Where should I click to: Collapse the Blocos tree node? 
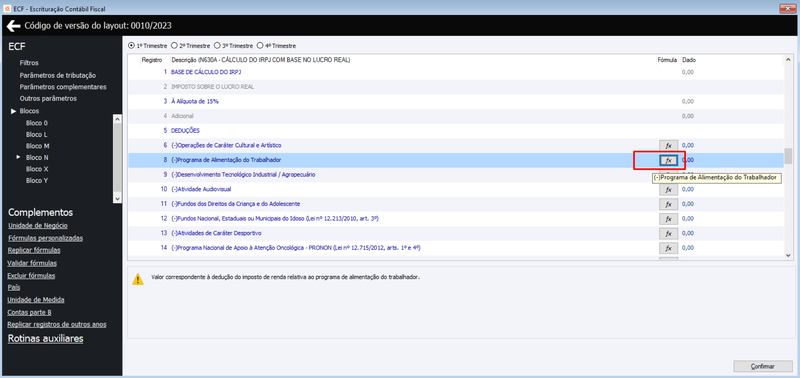coord(14,111)
